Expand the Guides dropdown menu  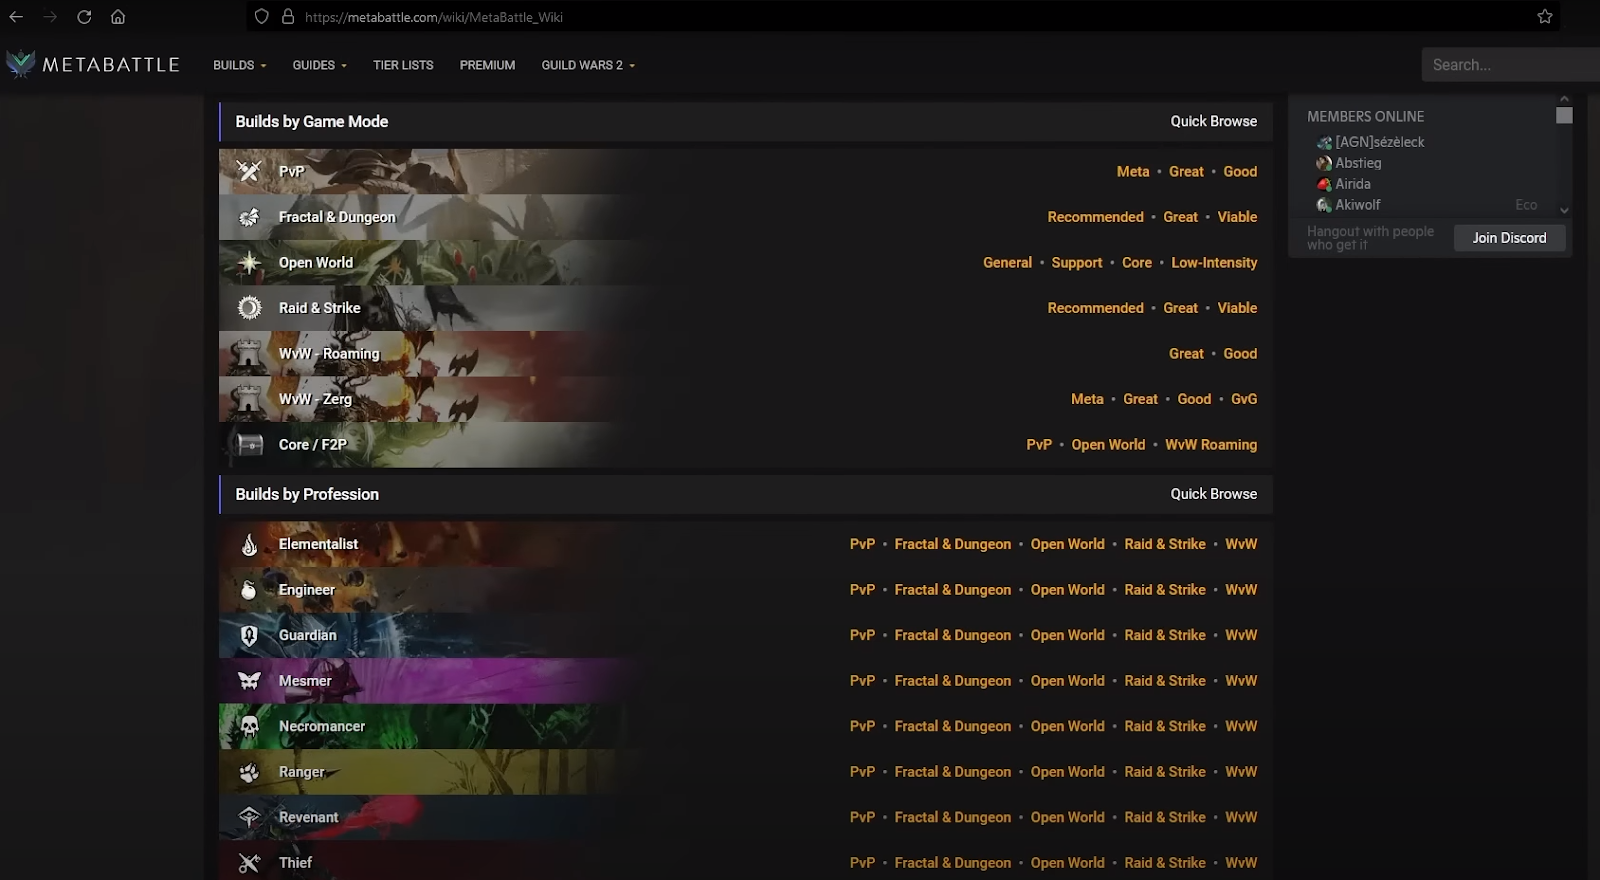pos(320,65)
